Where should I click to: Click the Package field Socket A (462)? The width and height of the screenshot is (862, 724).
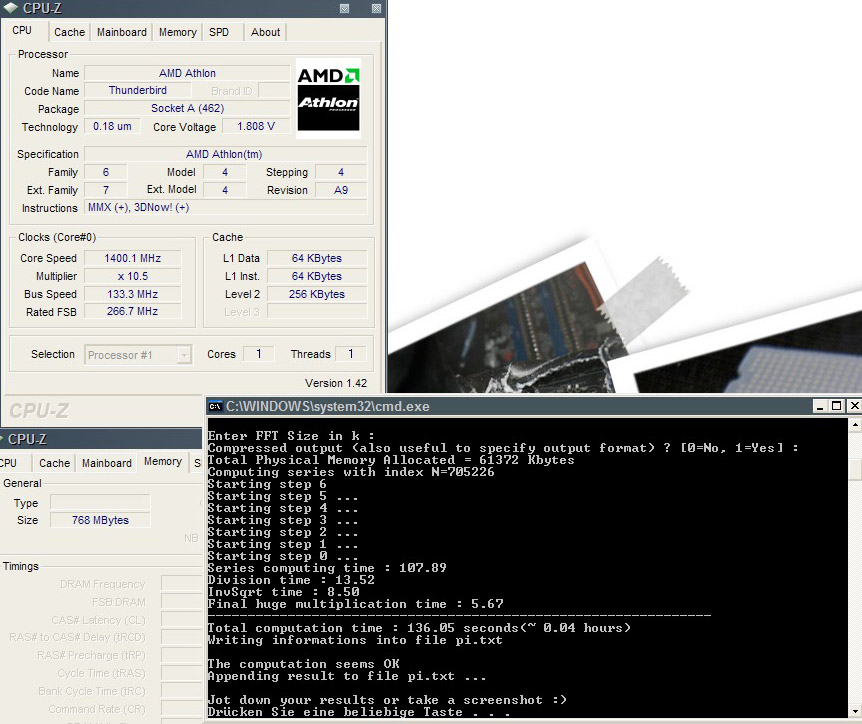coord(187,108)
